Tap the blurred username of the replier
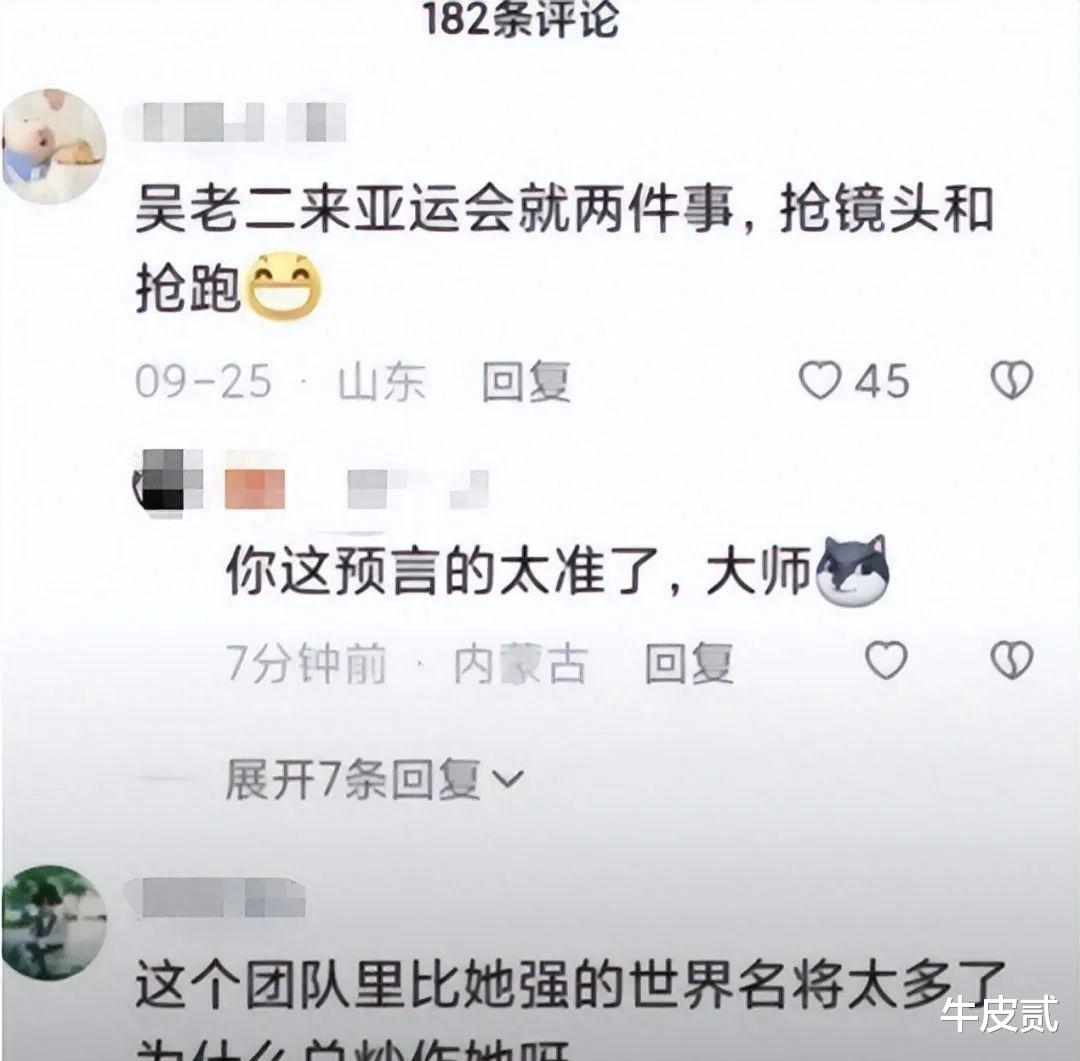Image resolution: width=1080 pixels, height=1061 pixels. coord(417,488)
